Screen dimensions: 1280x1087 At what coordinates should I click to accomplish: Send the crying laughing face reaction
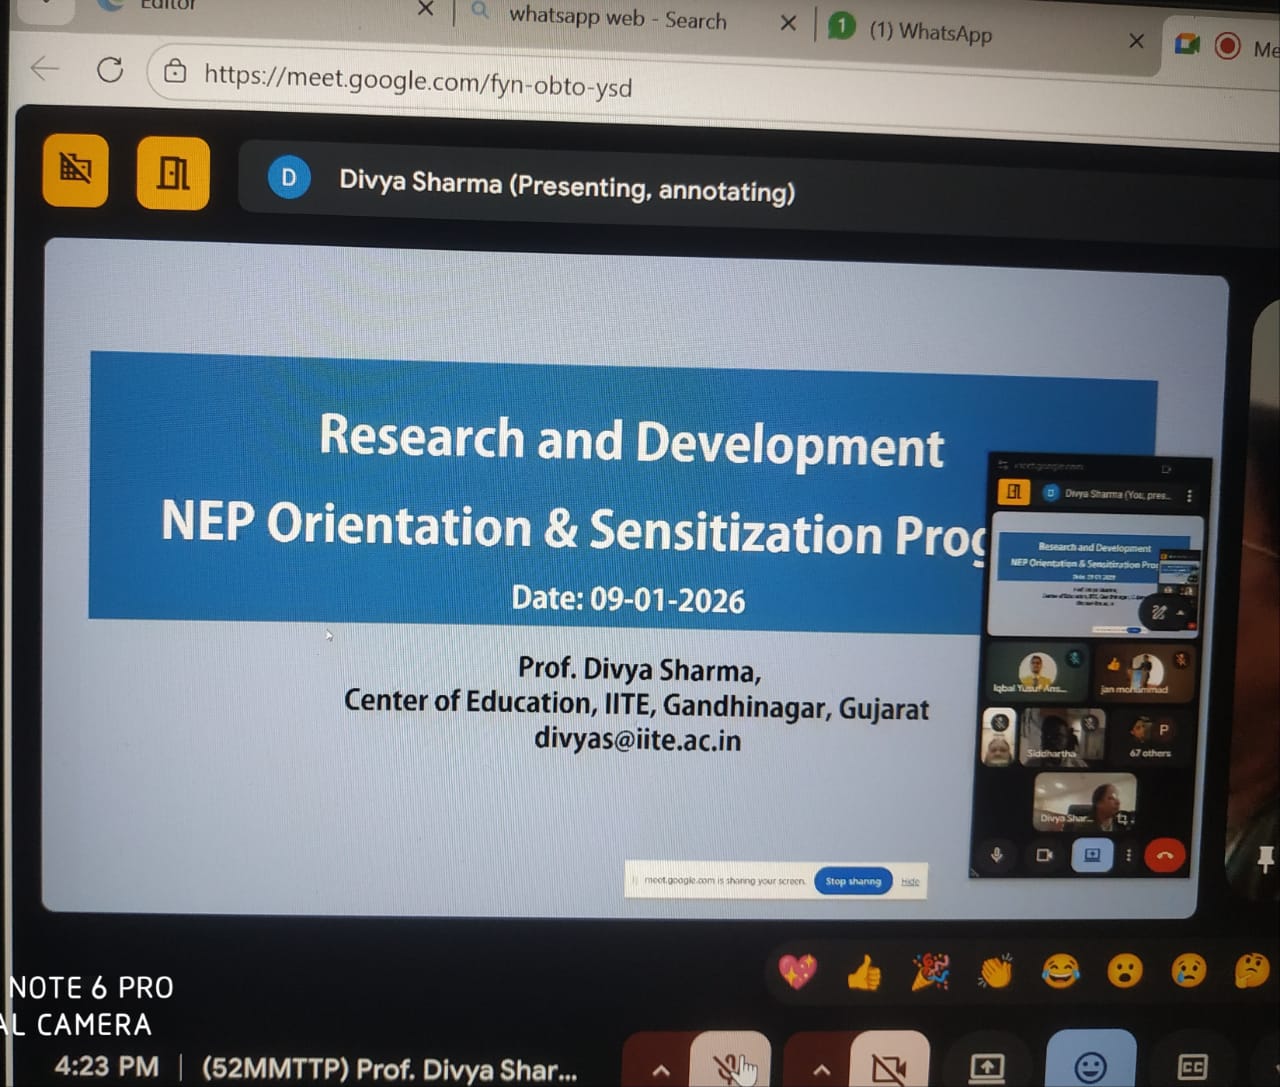pyautogui.click(x=1060, y=970)
